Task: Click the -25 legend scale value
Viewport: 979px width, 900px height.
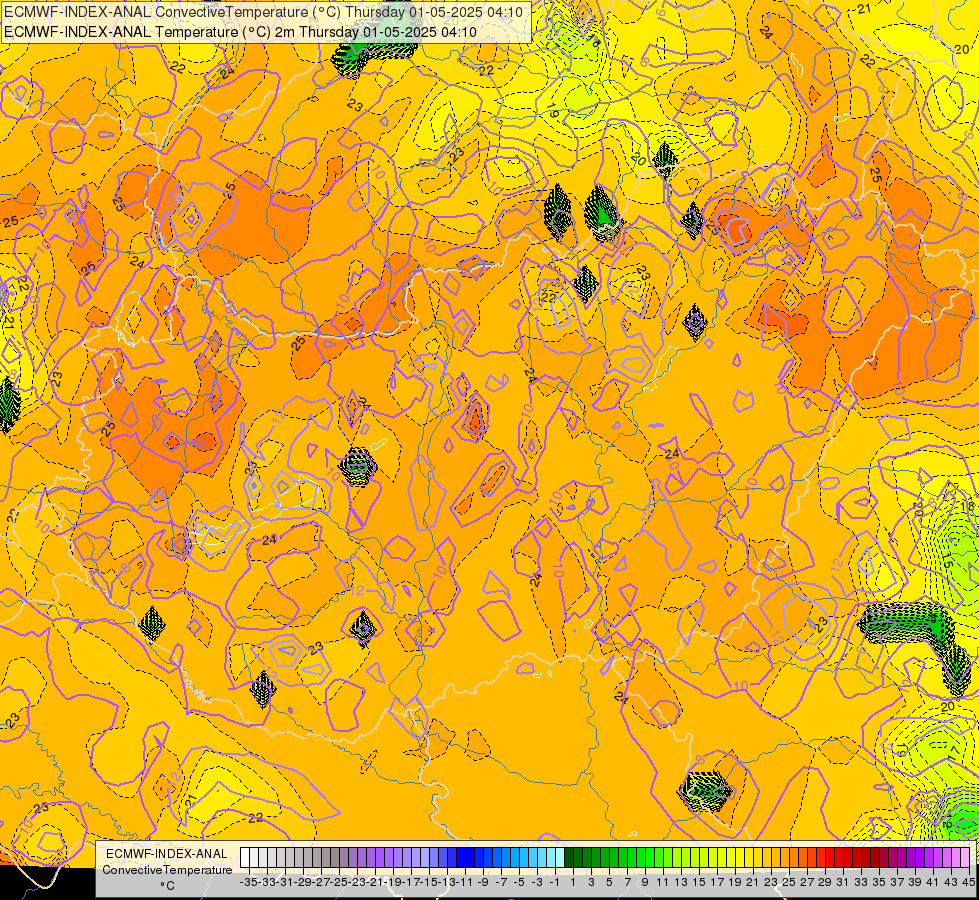Action: click(x=339, y=882)
